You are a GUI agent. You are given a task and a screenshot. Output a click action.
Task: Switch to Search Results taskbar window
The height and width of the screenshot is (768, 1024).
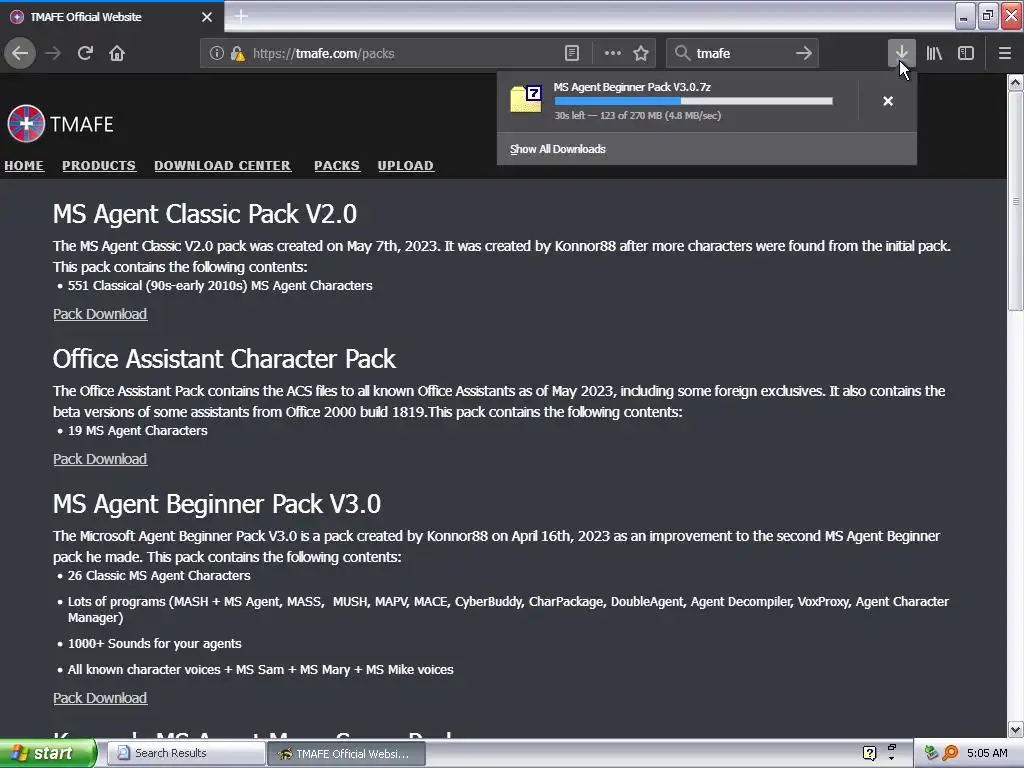(x=186, y=753)
